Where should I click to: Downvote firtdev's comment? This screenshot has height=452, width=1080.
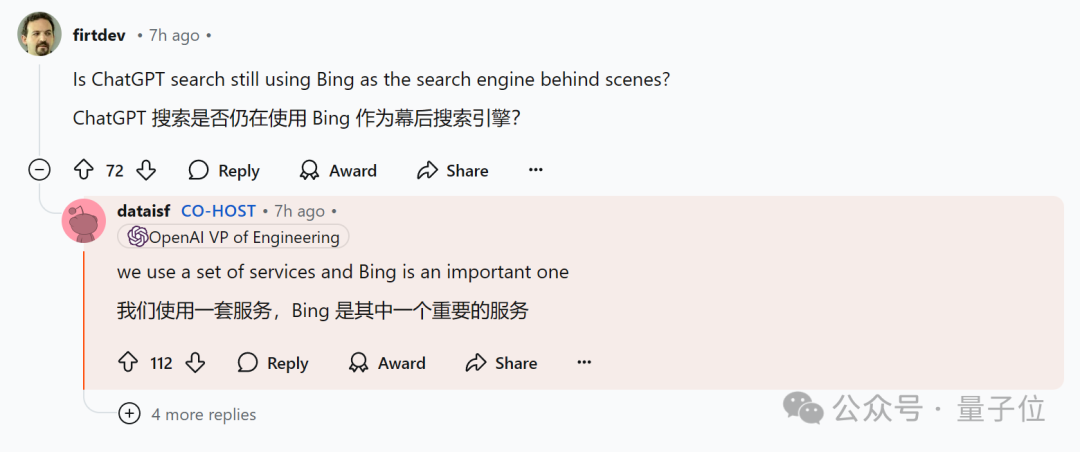[146, 170]
